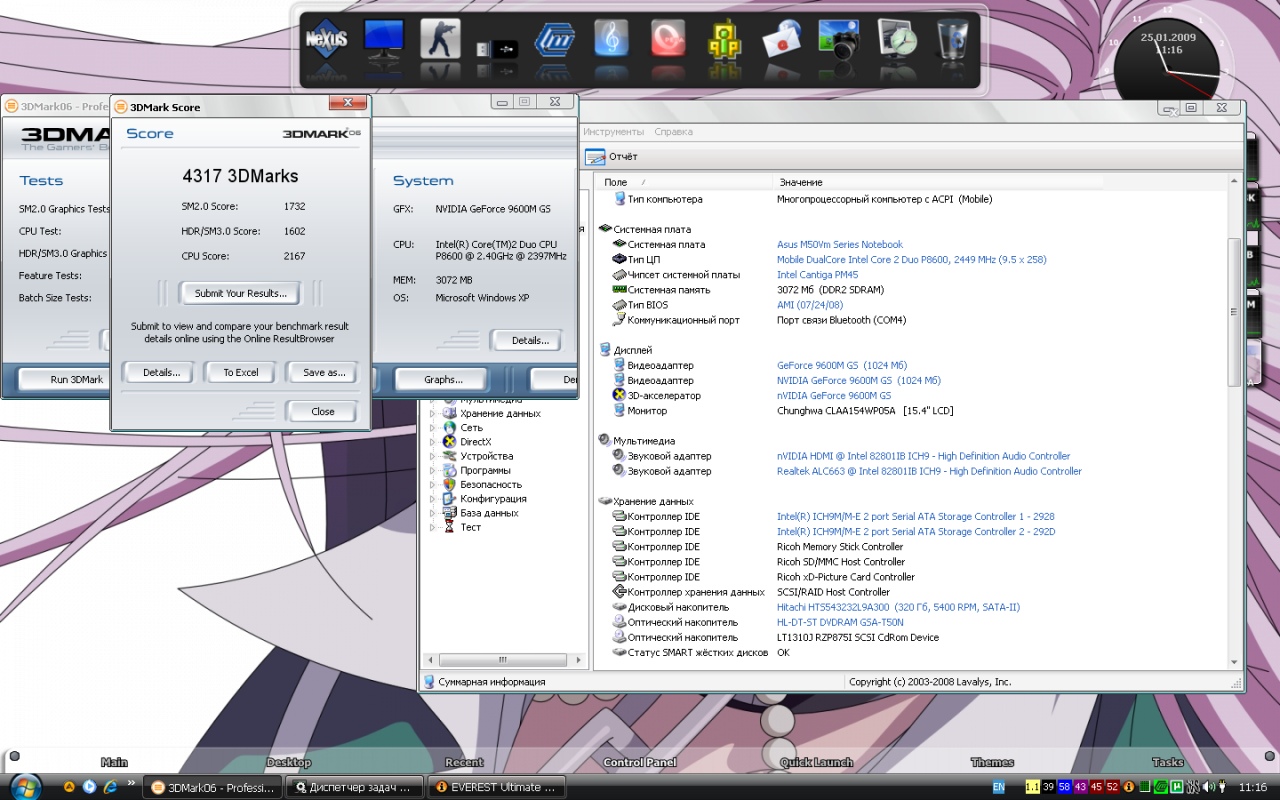The height and width of the screenshot is (800, 1280).
Task: Click the tree pane horizontal scrollbar right arrow
Action: click(x=578, y=660)
